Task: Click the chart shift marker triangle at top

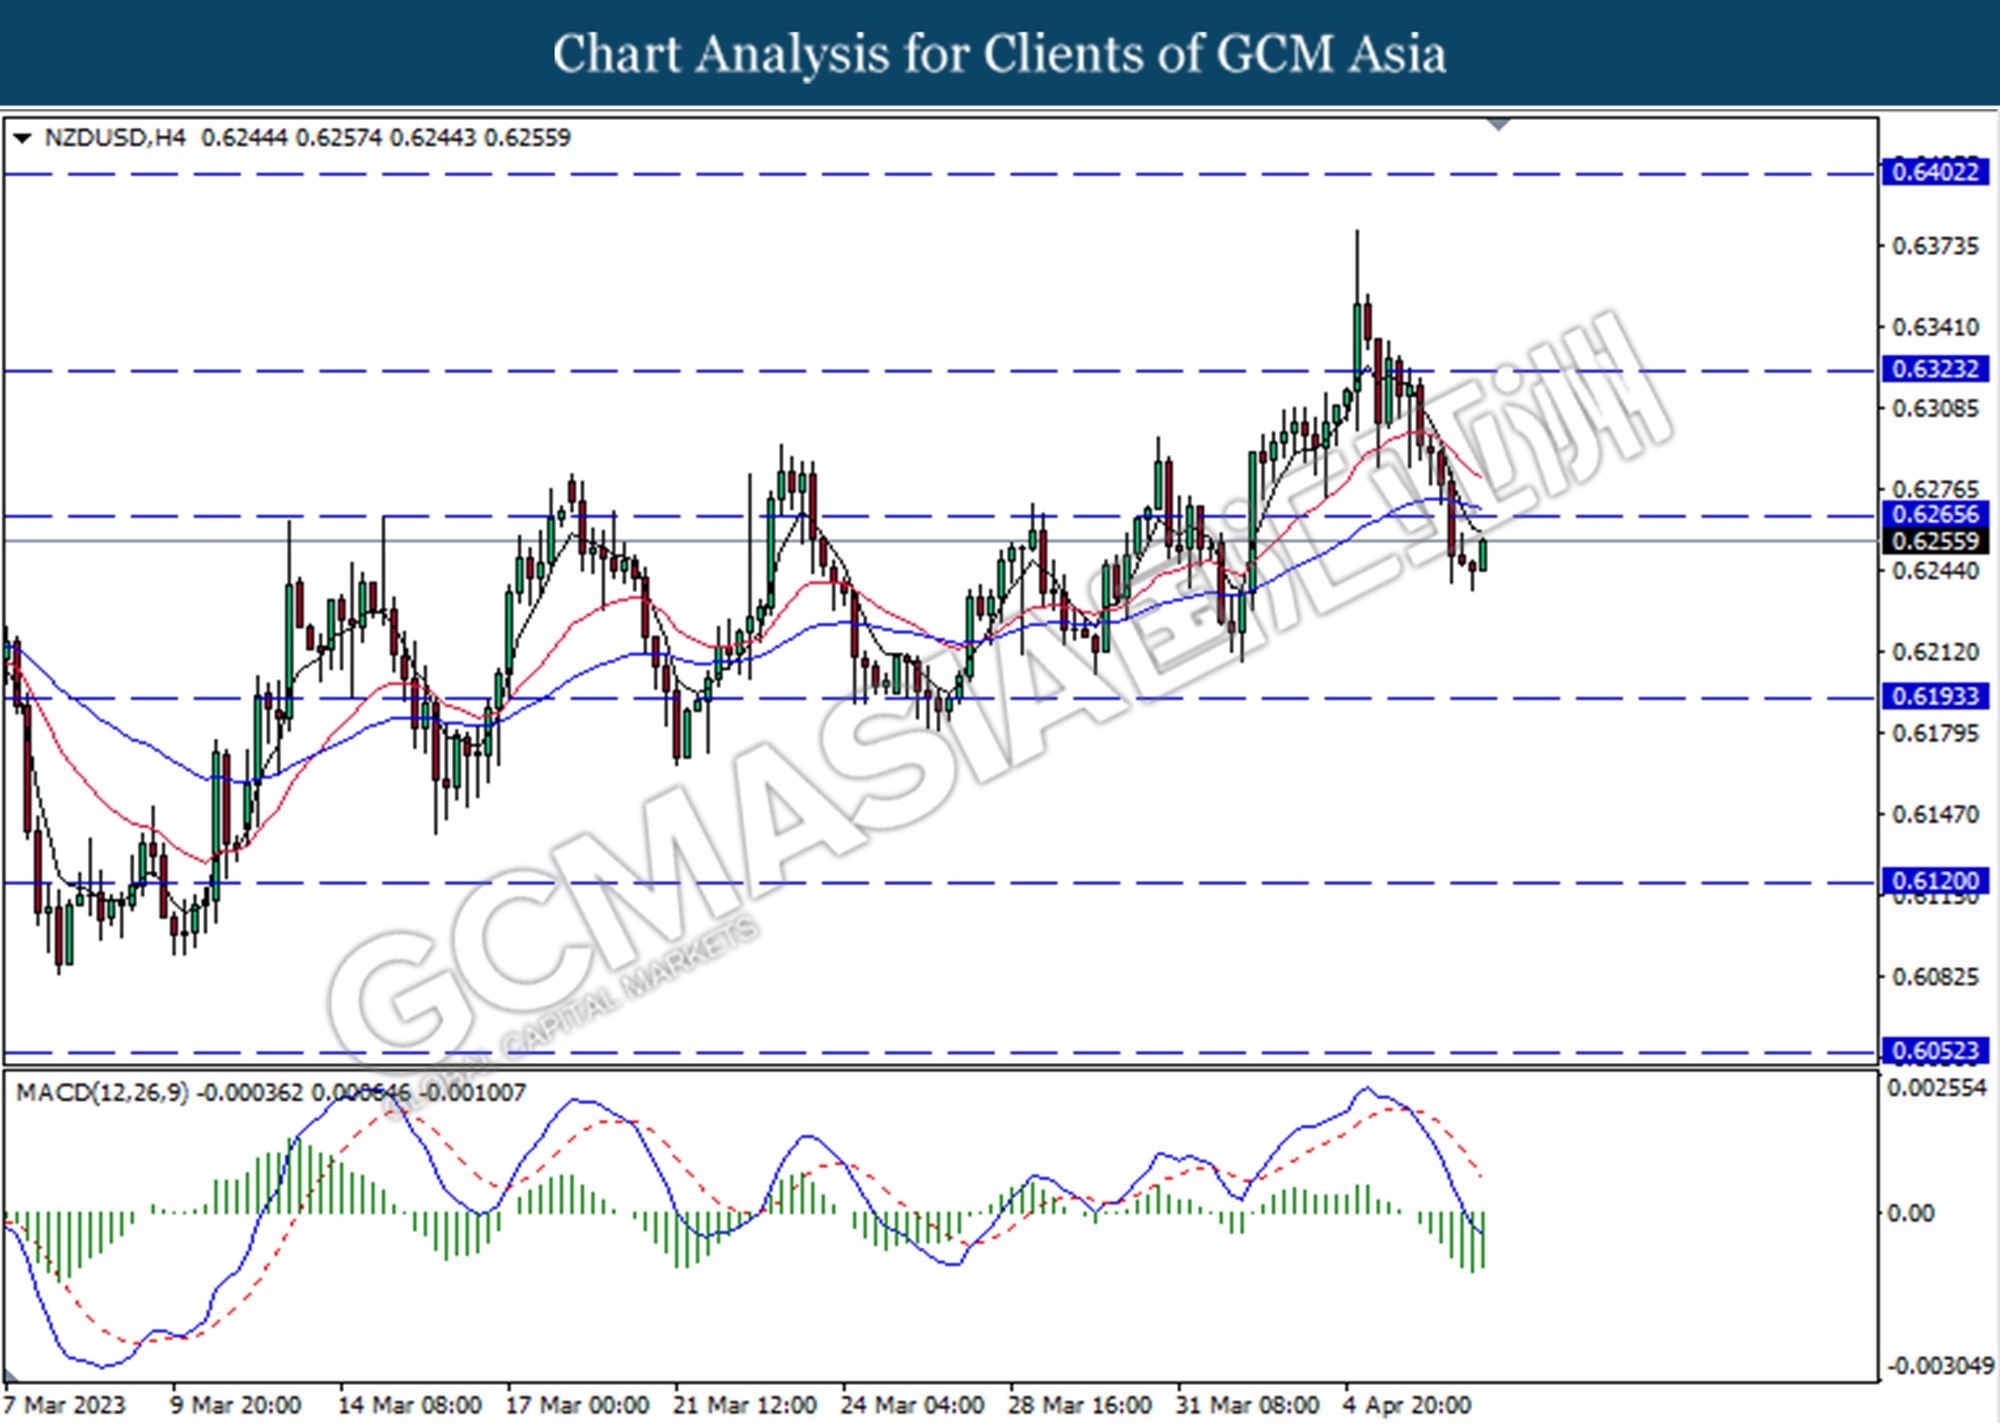Action: pyautogui.click(x=1498, y=125)
